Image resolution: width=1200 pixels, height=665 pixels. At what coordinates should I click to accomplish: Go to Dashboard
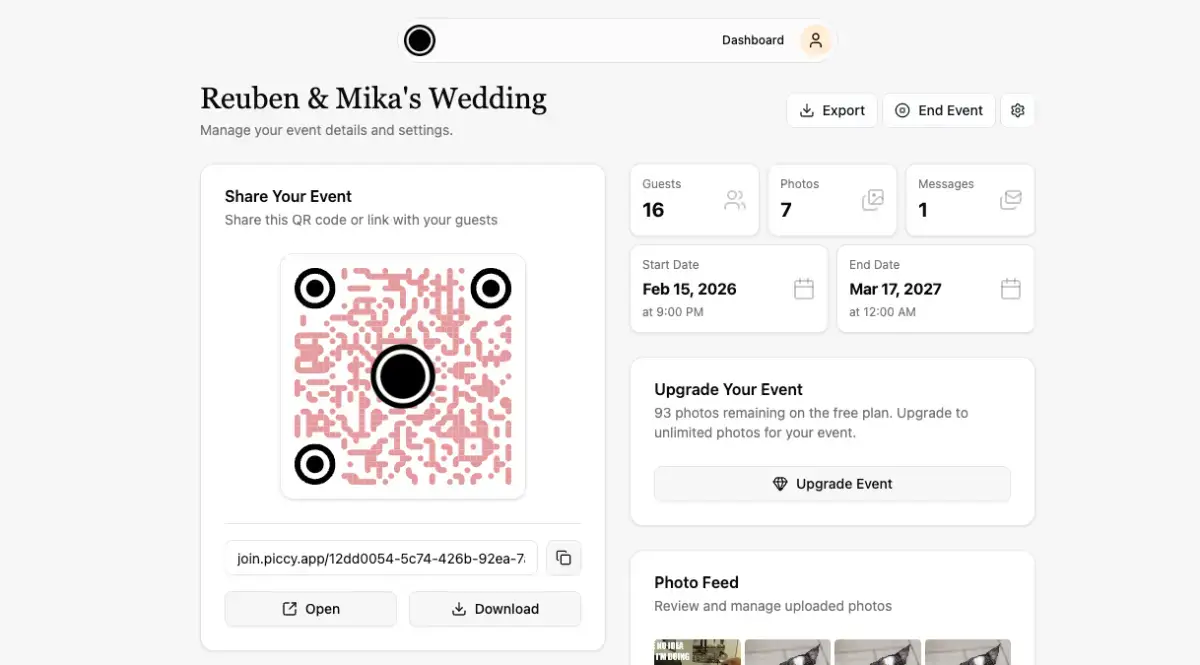tap(753, 40)
